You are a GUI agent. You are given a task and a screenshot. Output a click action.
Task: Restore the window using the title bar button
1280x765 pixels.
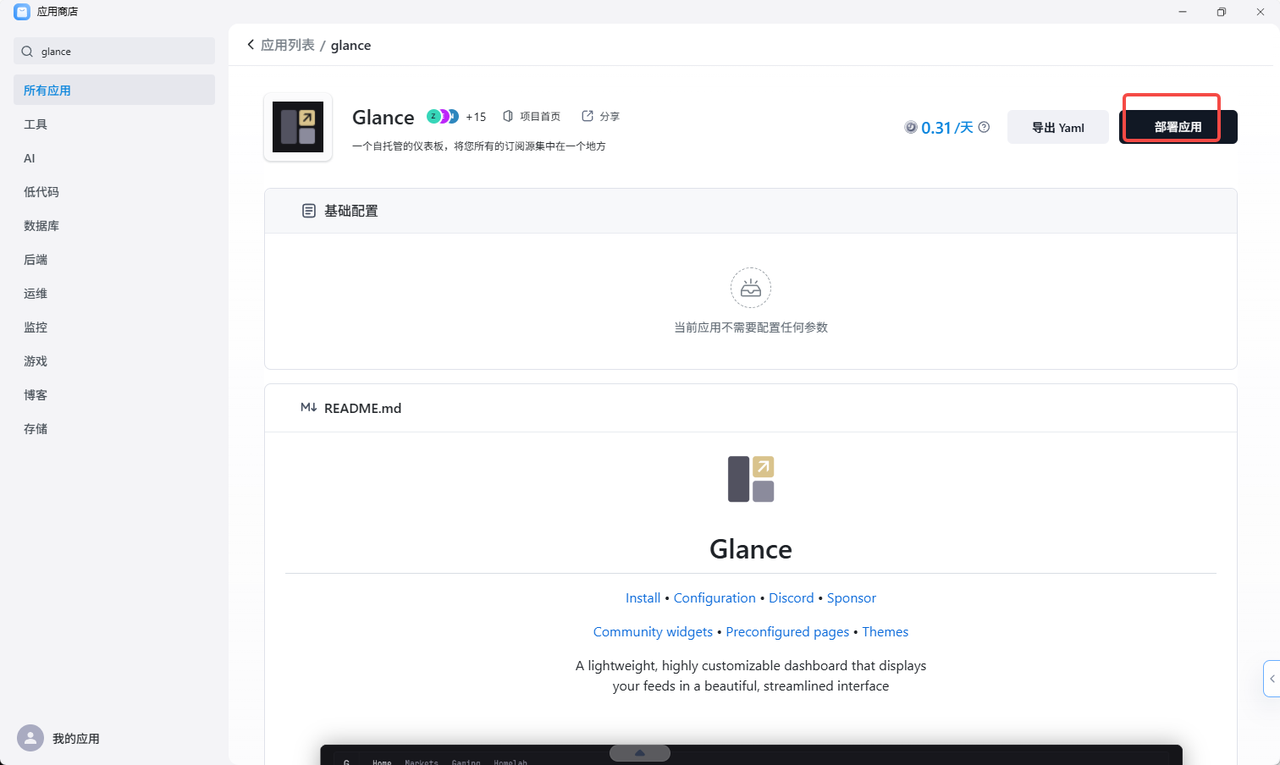[1221, 12]
